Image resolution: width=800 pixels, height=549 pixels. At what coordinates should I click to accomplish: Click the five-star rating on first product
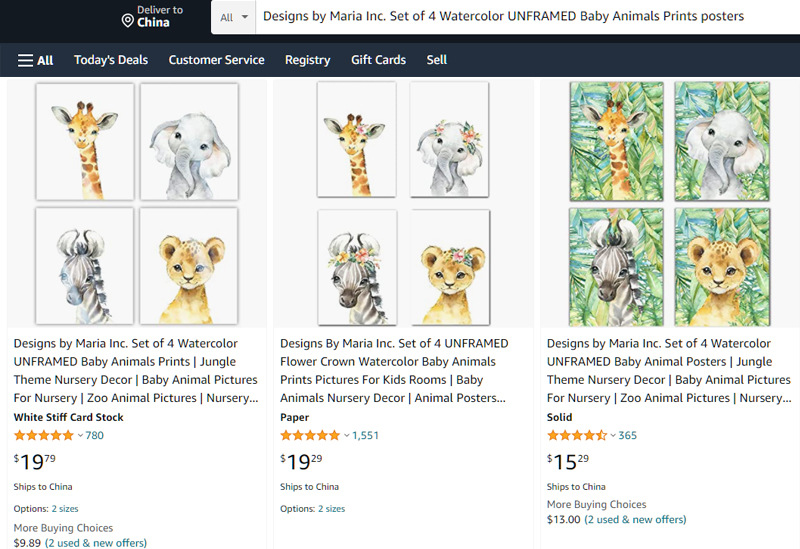pyautogui.click(x=44, y=436)
